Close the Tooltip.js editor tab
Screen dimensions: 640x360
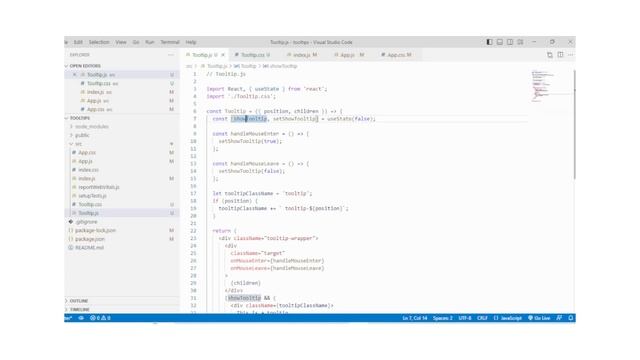pos(223,55)
